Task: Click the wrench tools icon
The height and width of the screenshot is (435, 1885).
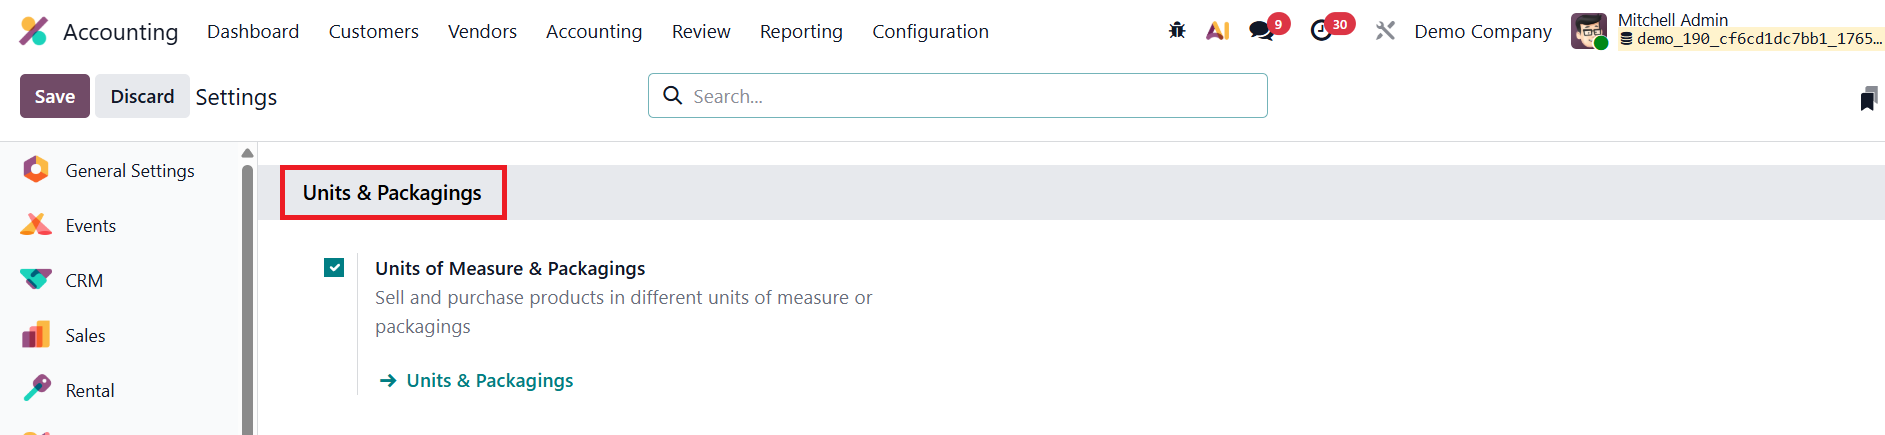Action: tap(1385, 31)
